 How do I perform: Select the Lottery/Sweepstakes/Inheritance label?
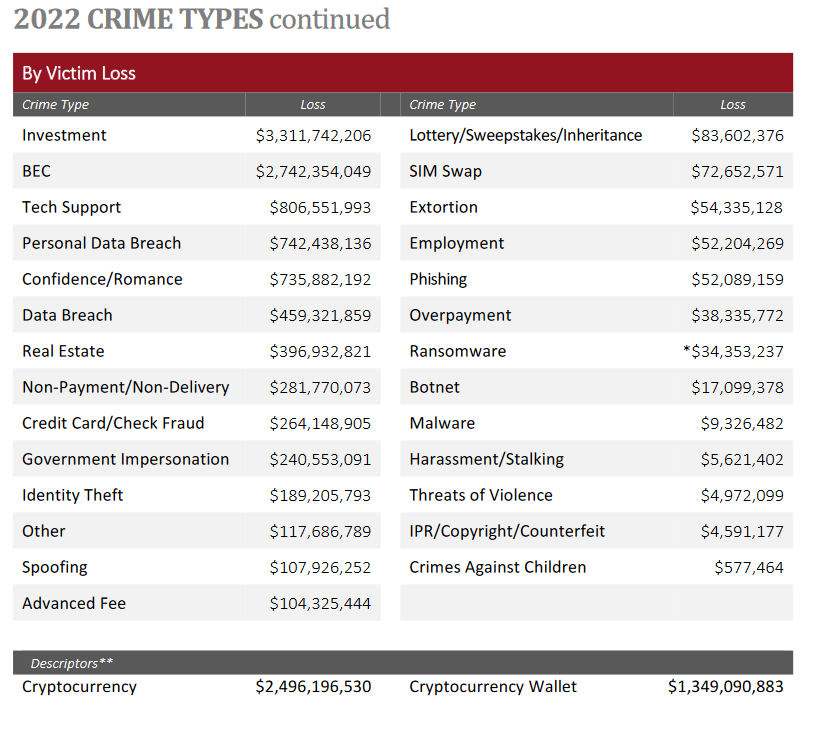(526, 135)
